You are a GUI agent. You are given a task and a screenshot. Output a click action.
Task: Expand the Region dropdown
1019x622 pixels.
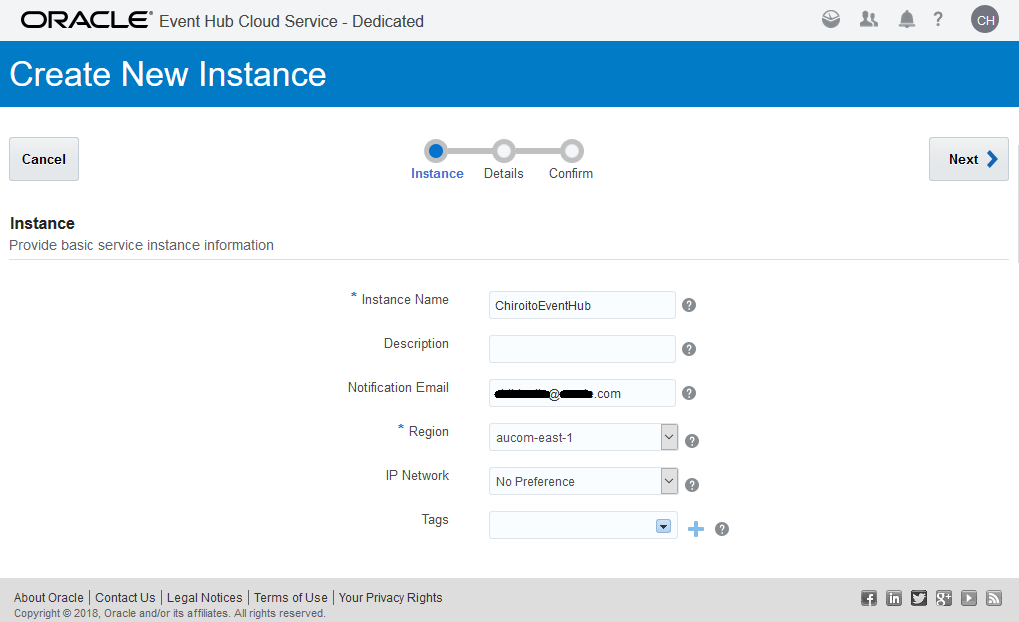[669, 437]
